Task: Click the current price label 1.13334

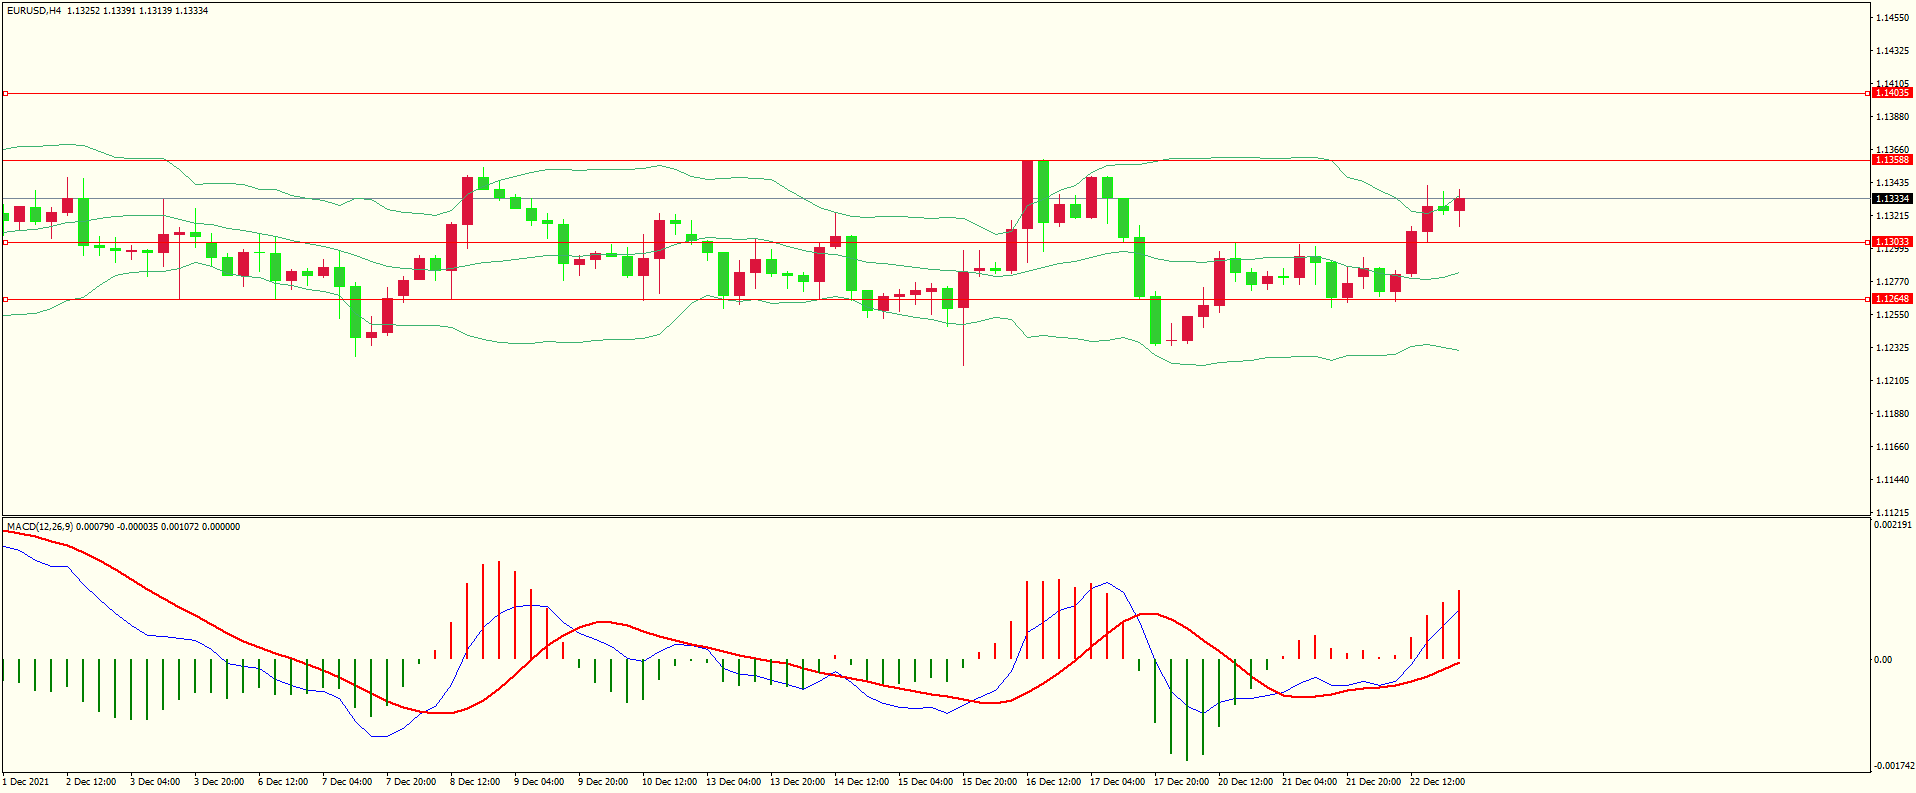Action: (1892, 199)
